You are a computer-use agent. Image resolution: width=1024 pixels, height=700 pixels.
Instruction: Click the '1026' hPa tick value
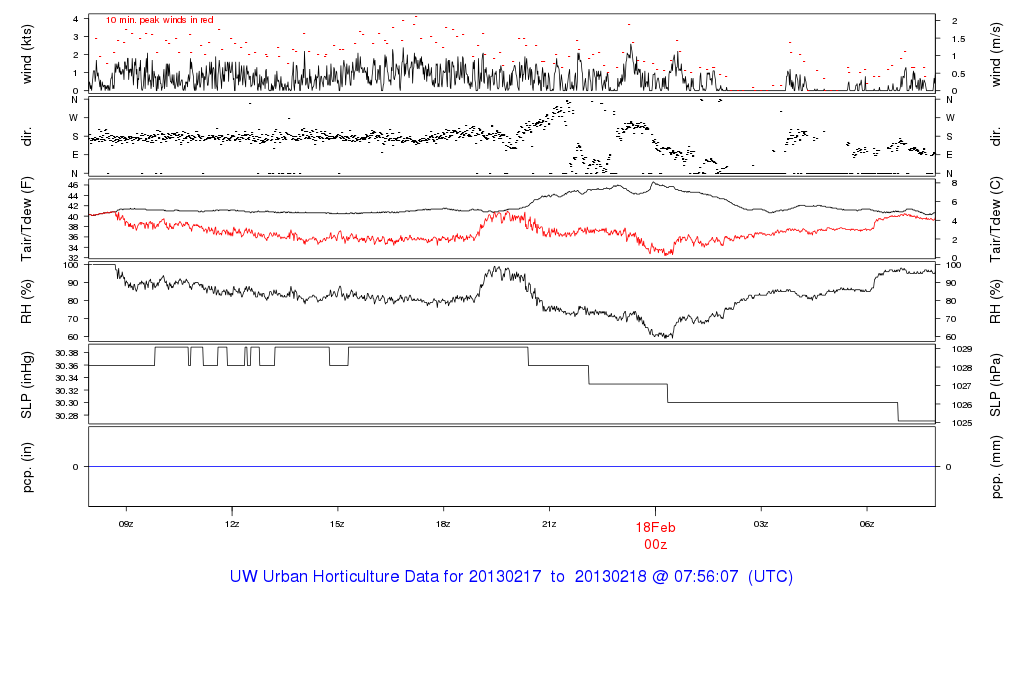(962, 406)
